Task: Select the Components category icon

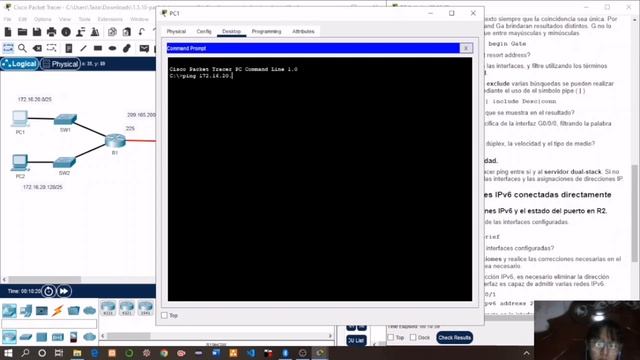Action: 42,311
